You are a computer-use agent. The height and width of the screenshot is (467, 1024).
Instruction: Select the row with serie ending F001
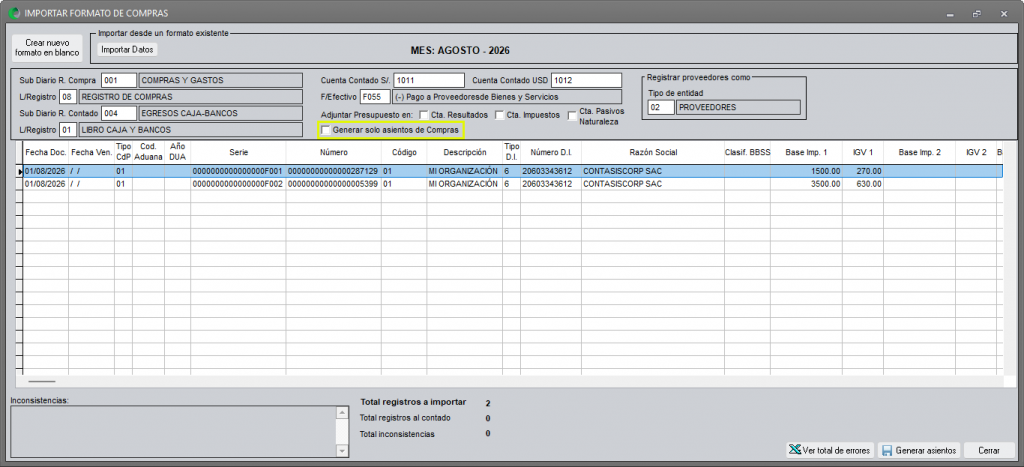[x=513, y=171]
